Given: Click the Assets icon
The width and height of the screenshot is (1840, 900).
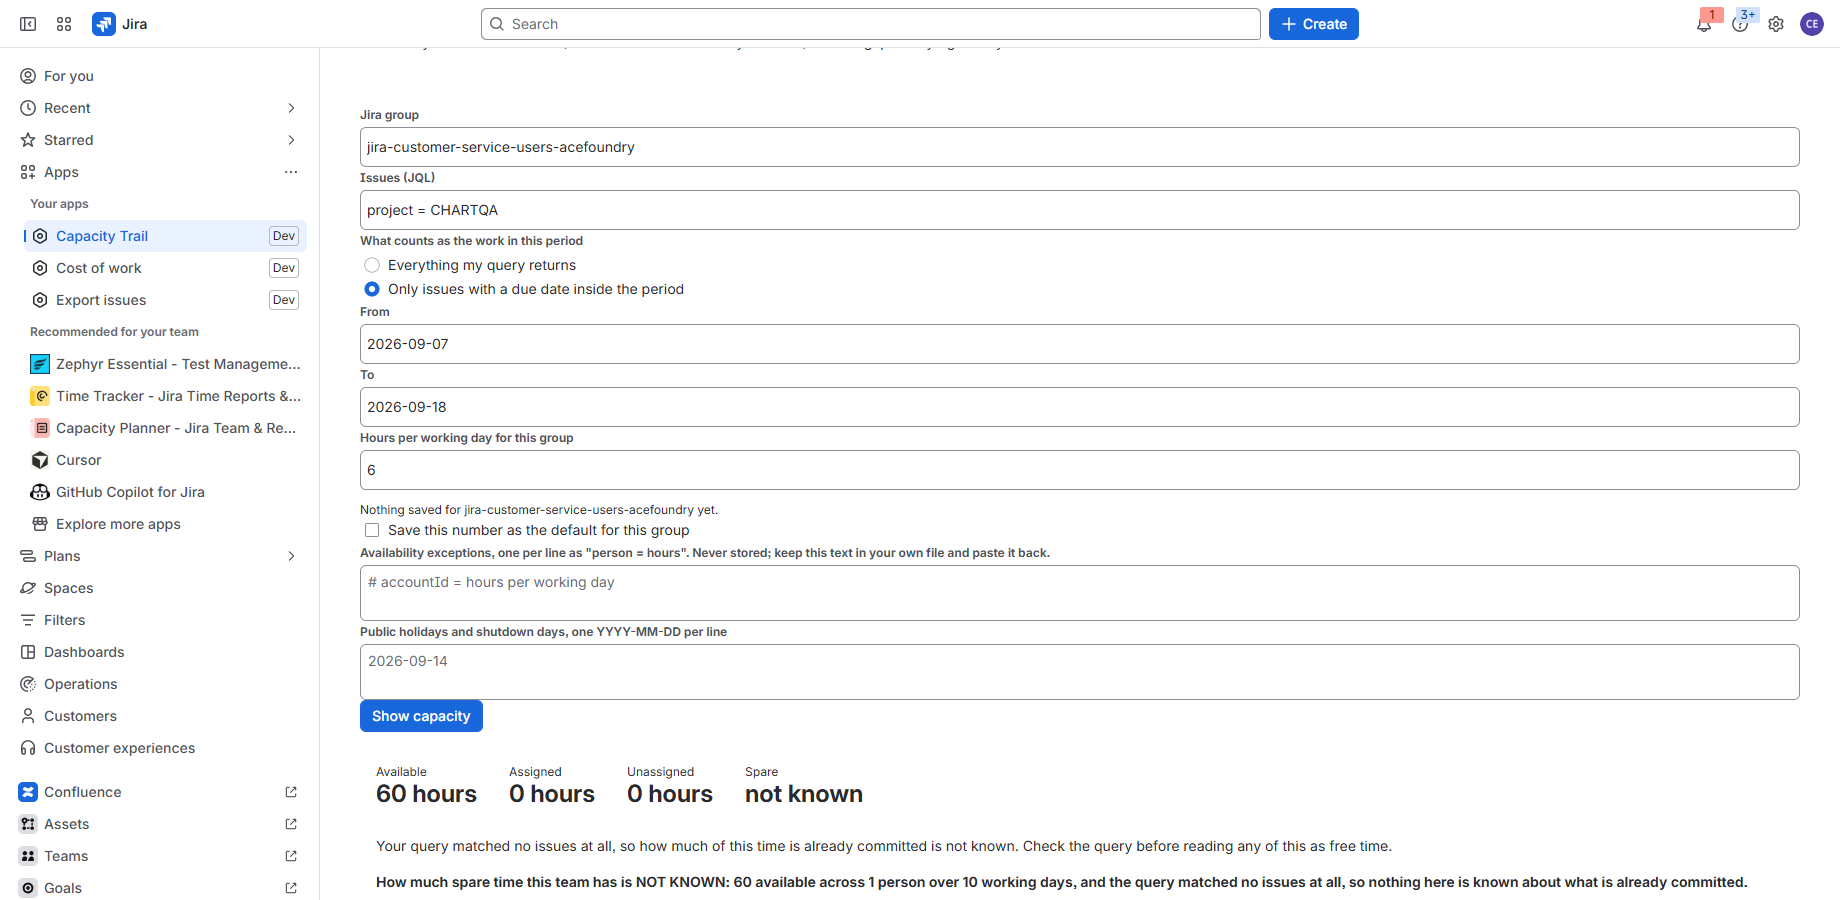Looking at the screenshot, I should point(28,824).
